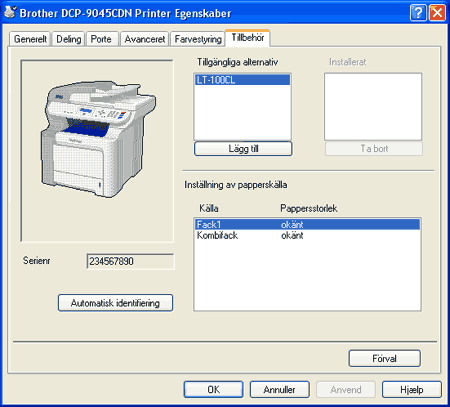Click the Automatisk identifiering button
The width and height of the screenshot is (450, 407).
point(115,303)
